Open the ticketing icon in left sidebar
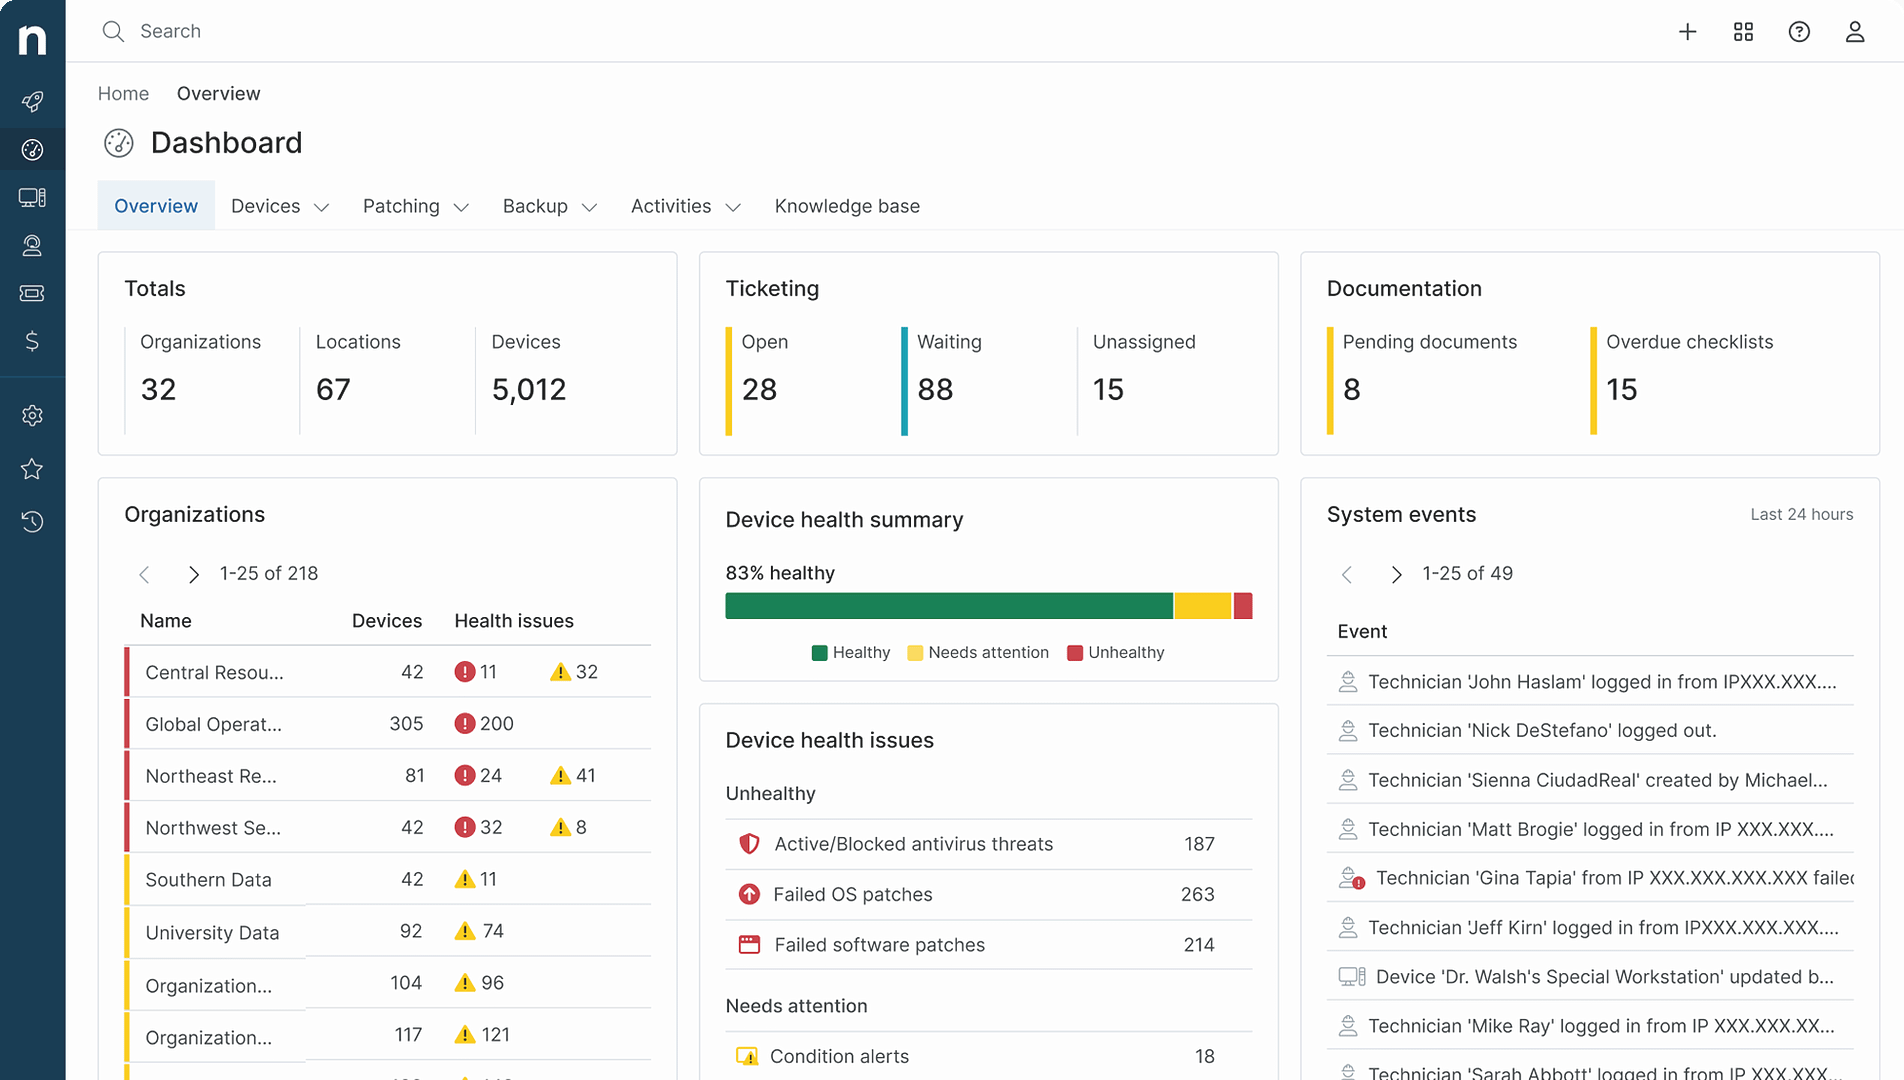 [32, 293]
